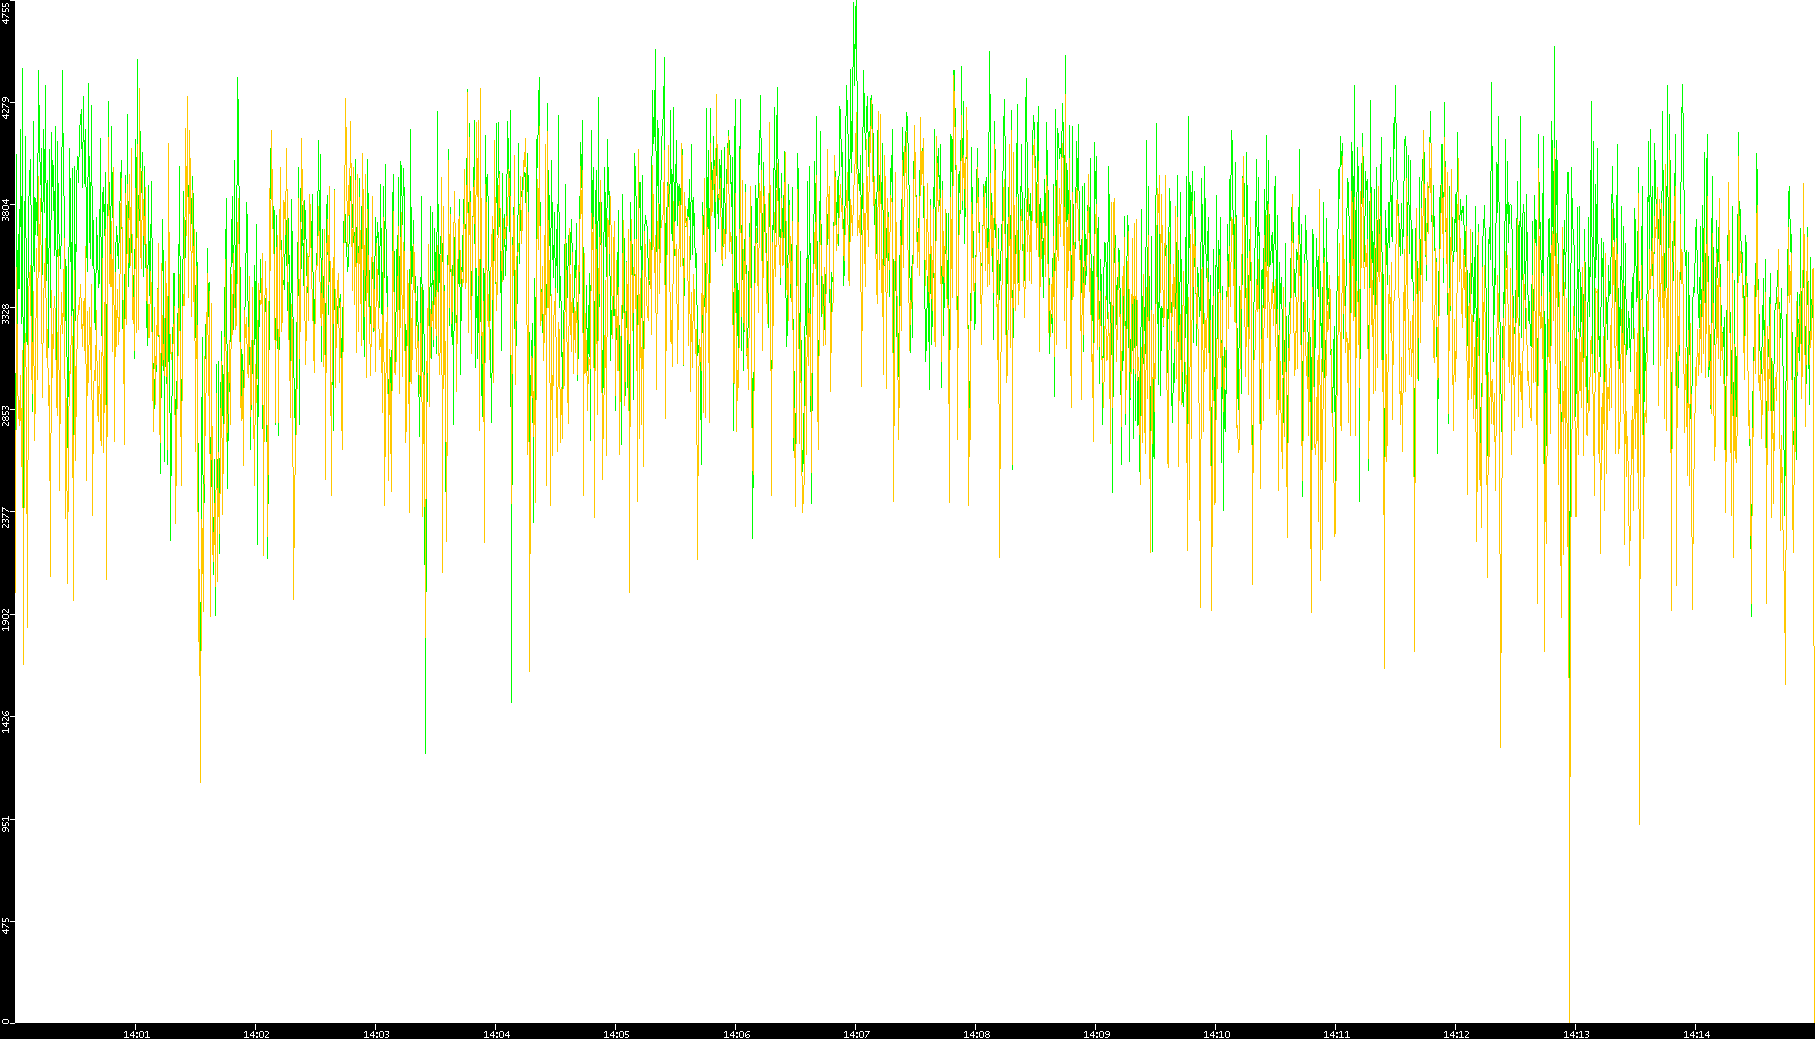Click the 4755 value on the vertical axis
Image resolution: width=1815 pixels, height=1039 pixels.
6,13
